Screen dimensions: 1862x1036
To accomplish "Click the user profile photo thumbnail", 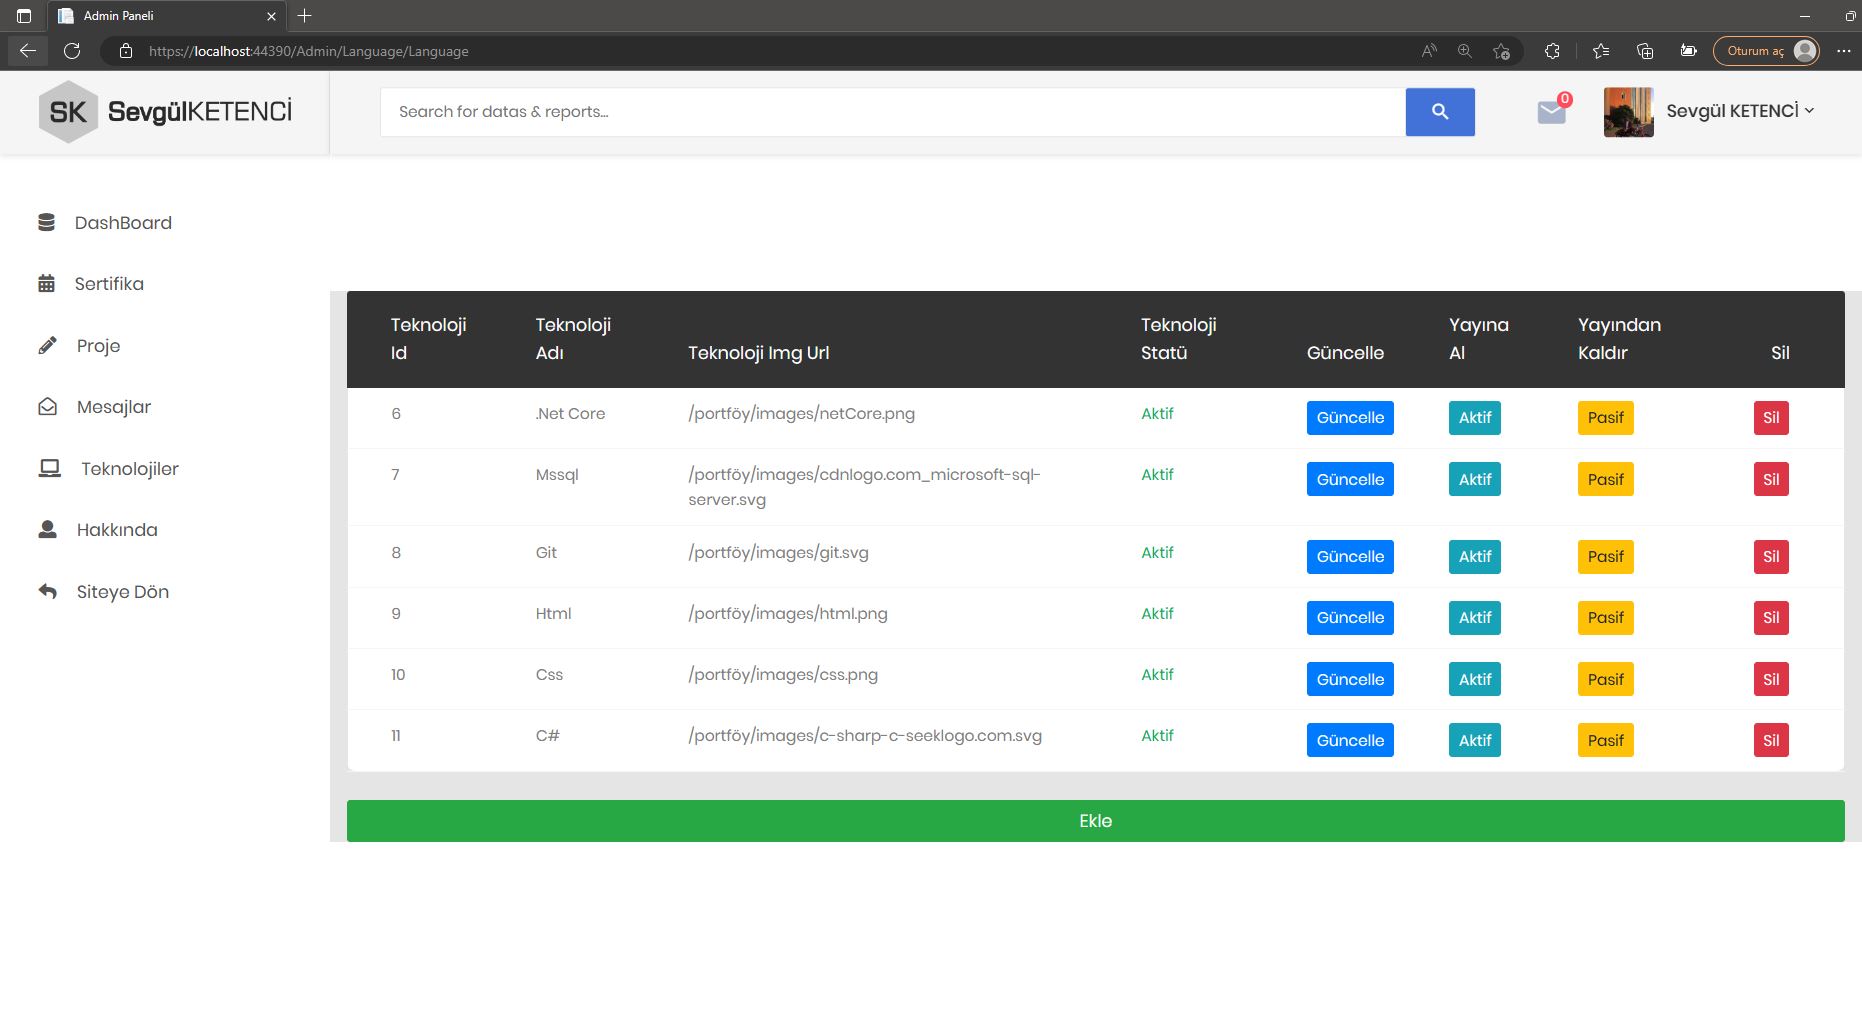I will click(1628, 112).
